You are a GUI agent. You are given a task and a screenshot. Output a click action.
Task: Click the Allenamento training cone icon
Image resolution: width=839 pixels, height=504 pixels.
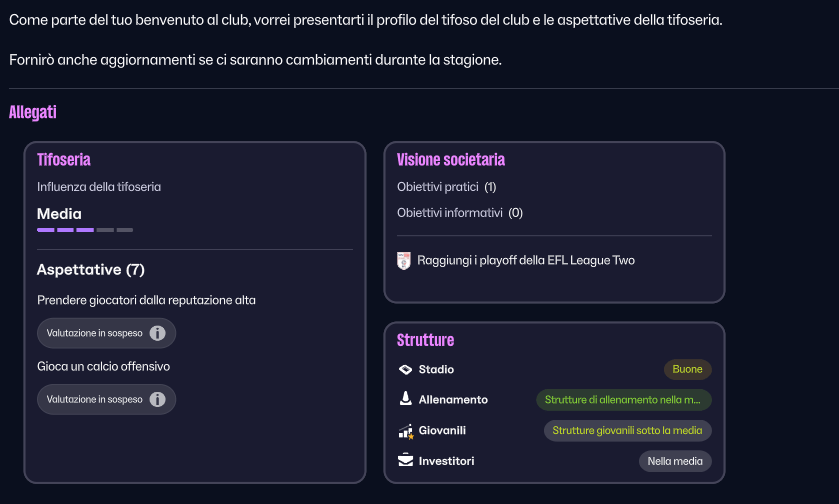click(405, 400)
